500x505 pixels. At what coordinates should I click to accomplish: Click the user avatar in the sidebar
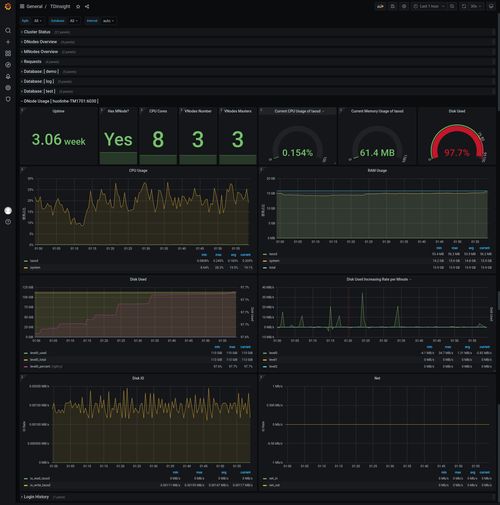pos(8,211)
